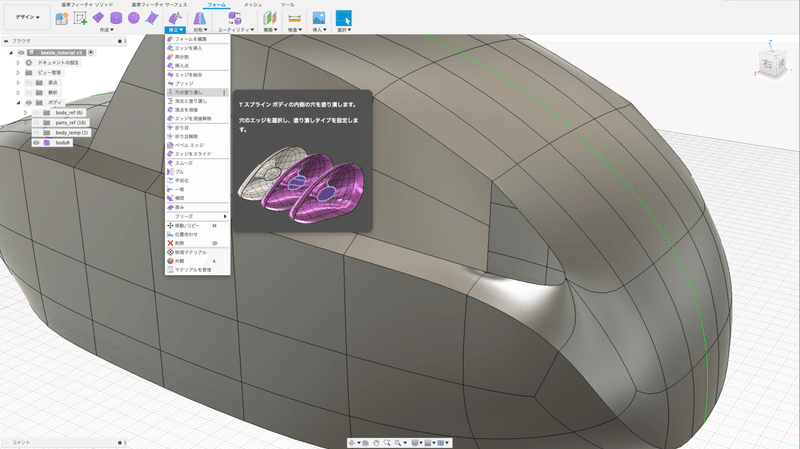Toggle visibility eye of beetle_tutorial v5

coord(21,53)
